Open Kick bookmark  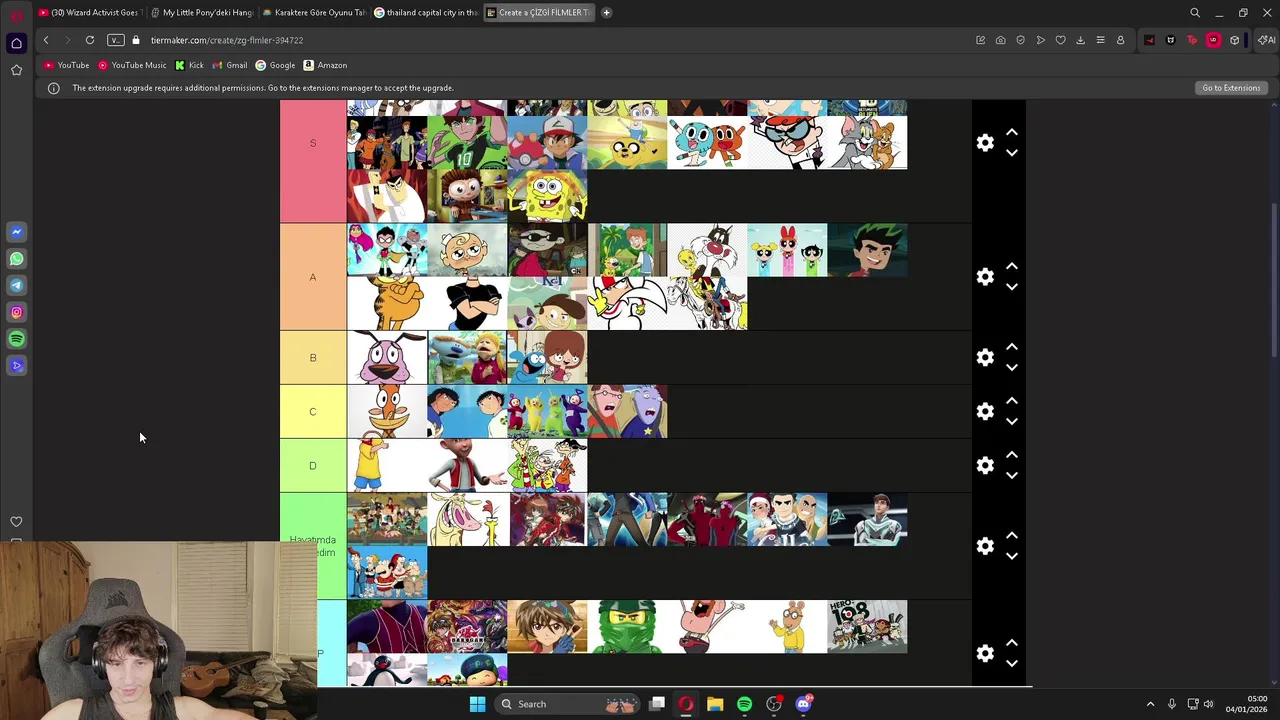pyautogui.click(x=189, y=65)
